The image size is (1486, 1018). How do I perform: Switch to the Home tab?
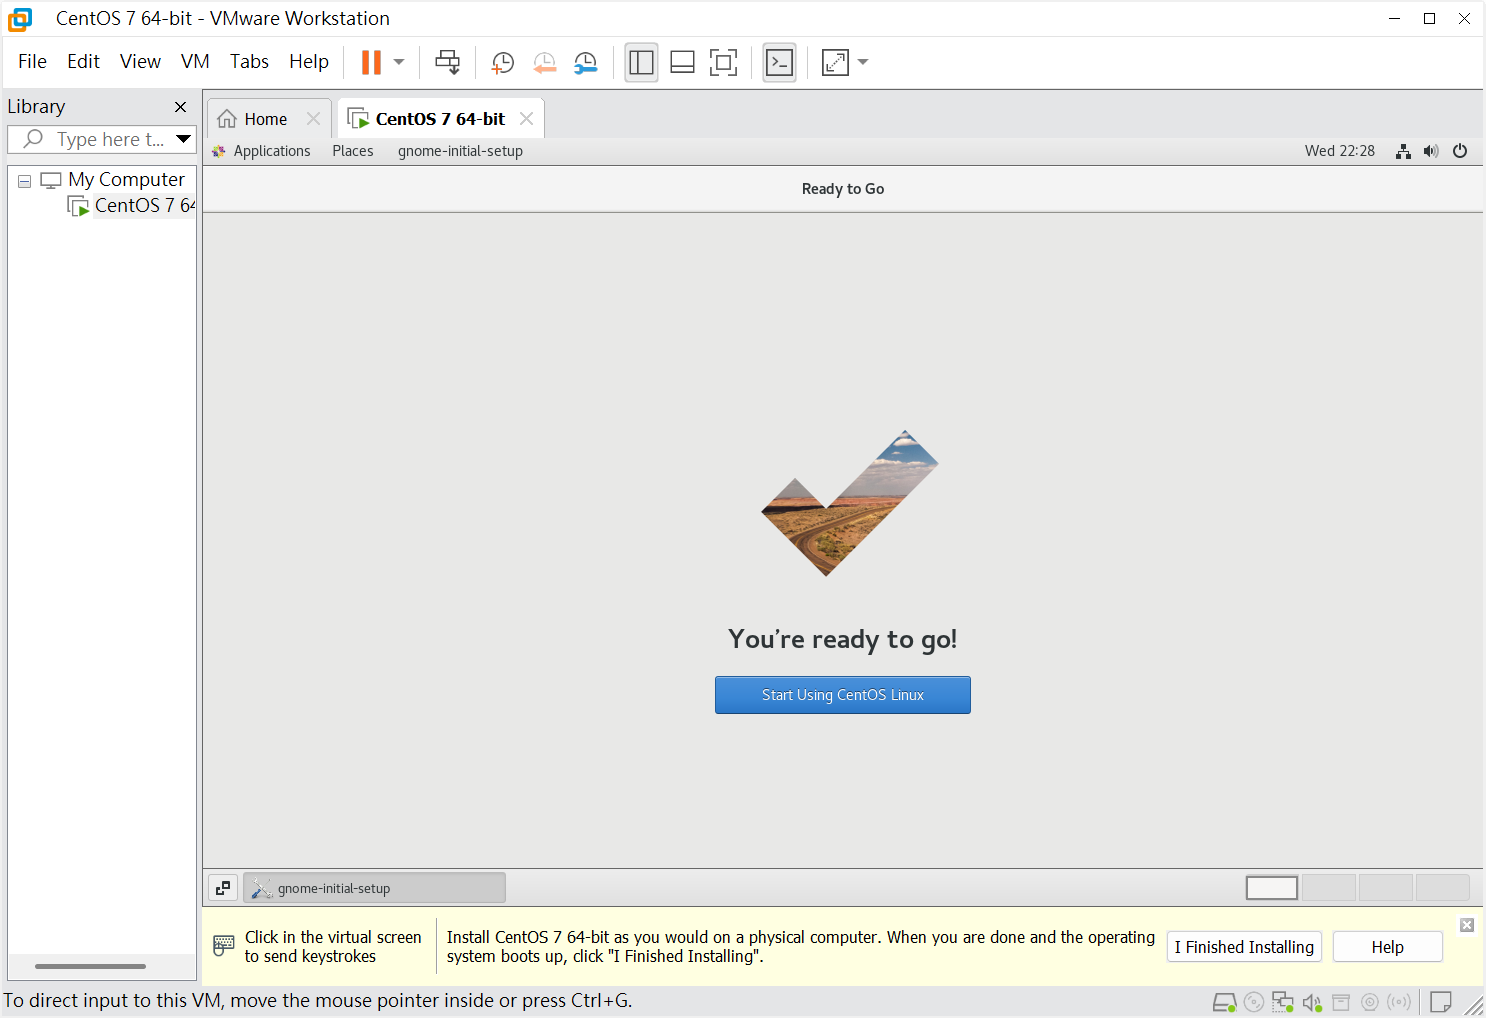pos(265,119)
